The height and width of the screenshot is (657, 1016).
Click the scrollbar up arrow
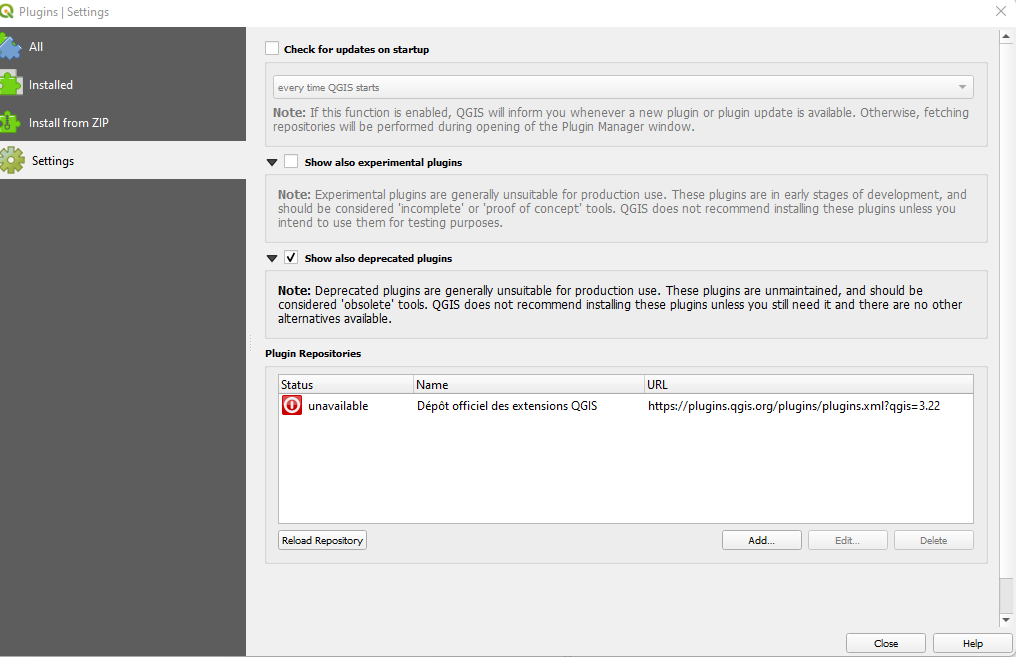tap(1006, 36)
